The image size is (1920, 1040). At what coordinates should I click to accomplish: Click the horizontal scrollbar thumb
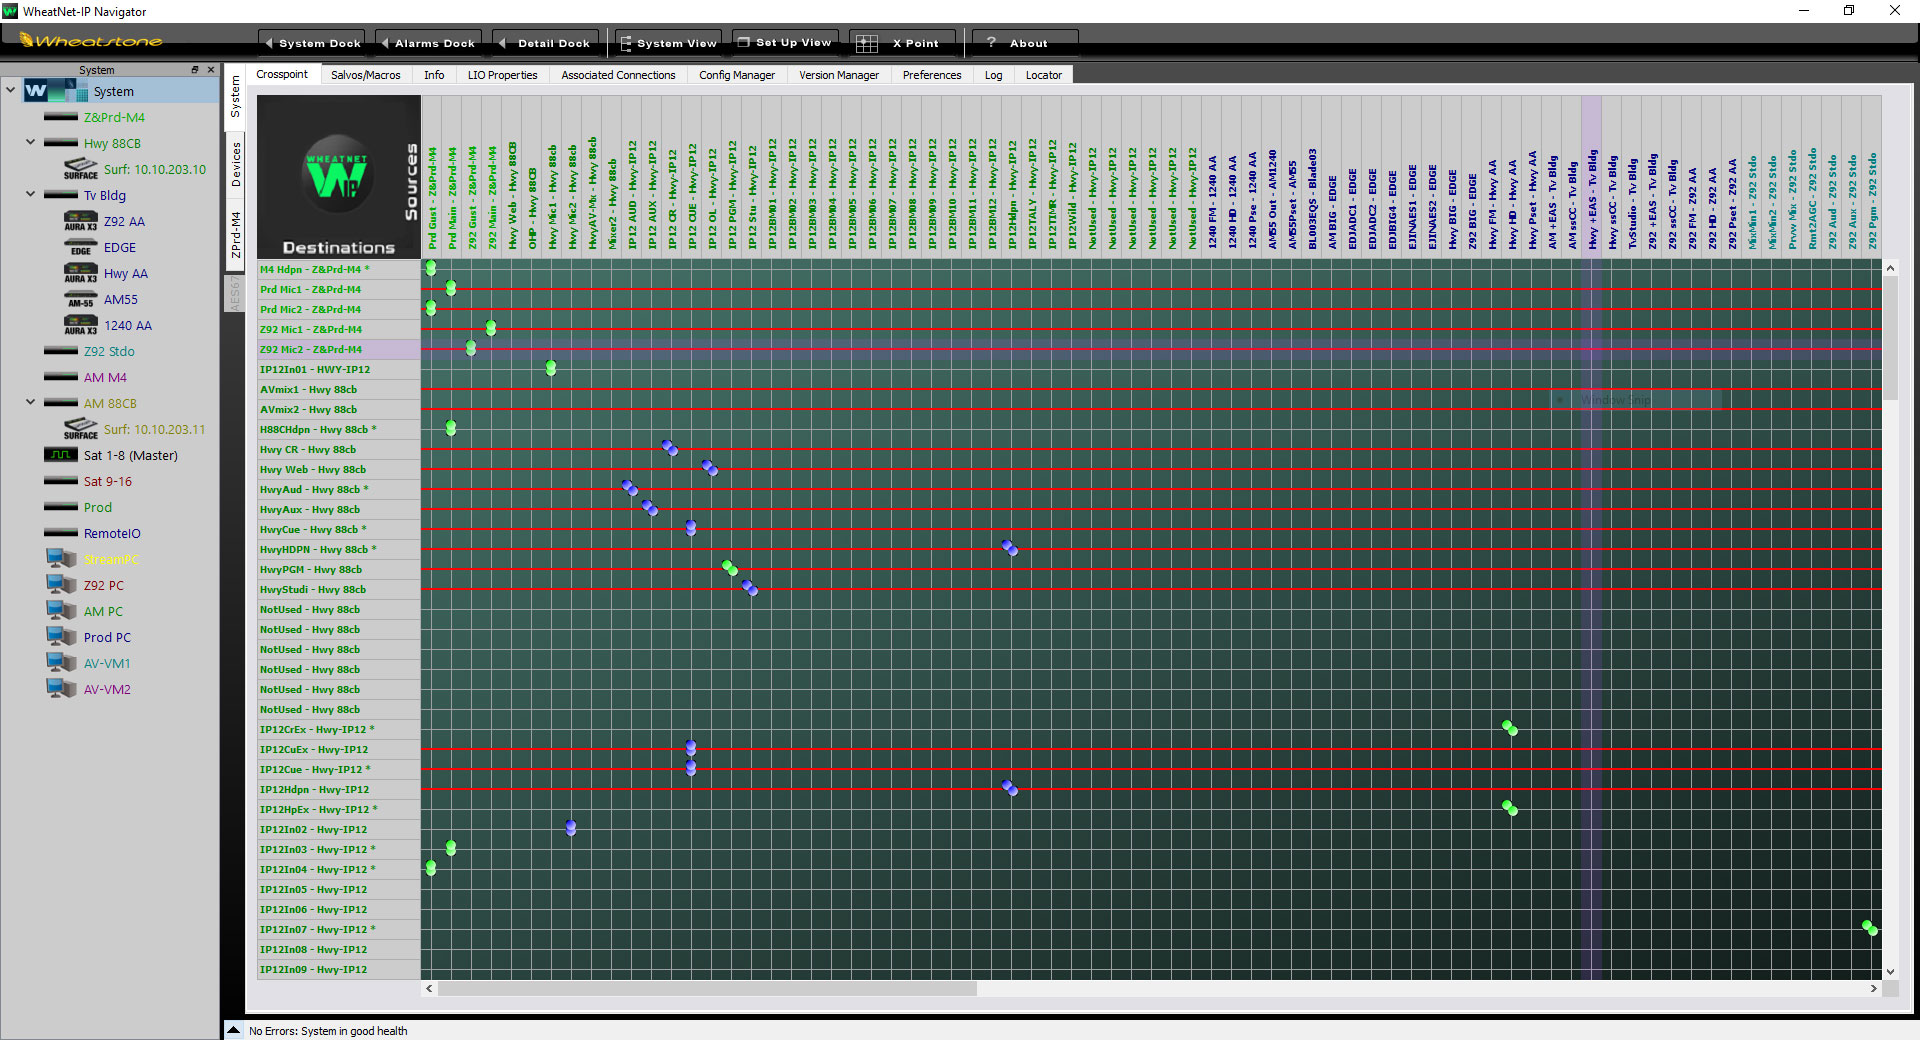click(x=707, y=988)
